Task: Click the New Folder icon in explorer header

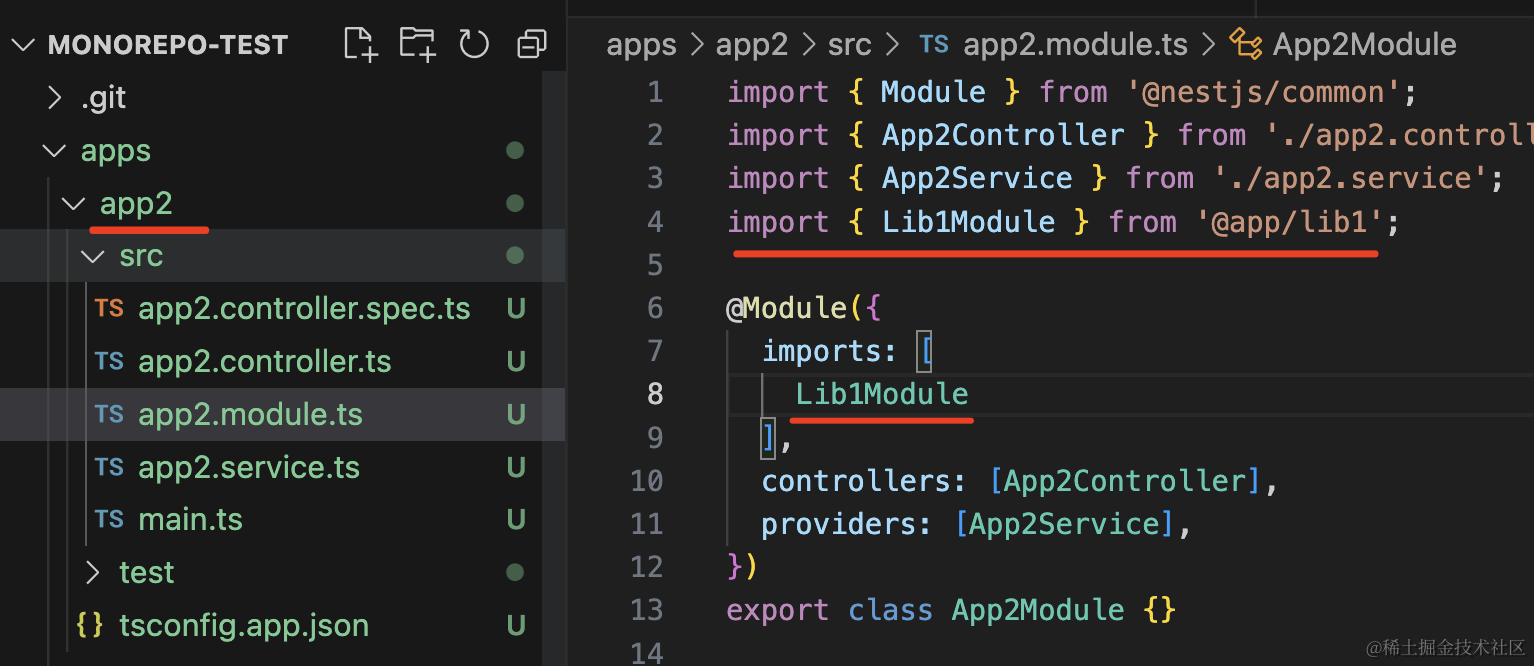Action: click(x=417, y=44)
